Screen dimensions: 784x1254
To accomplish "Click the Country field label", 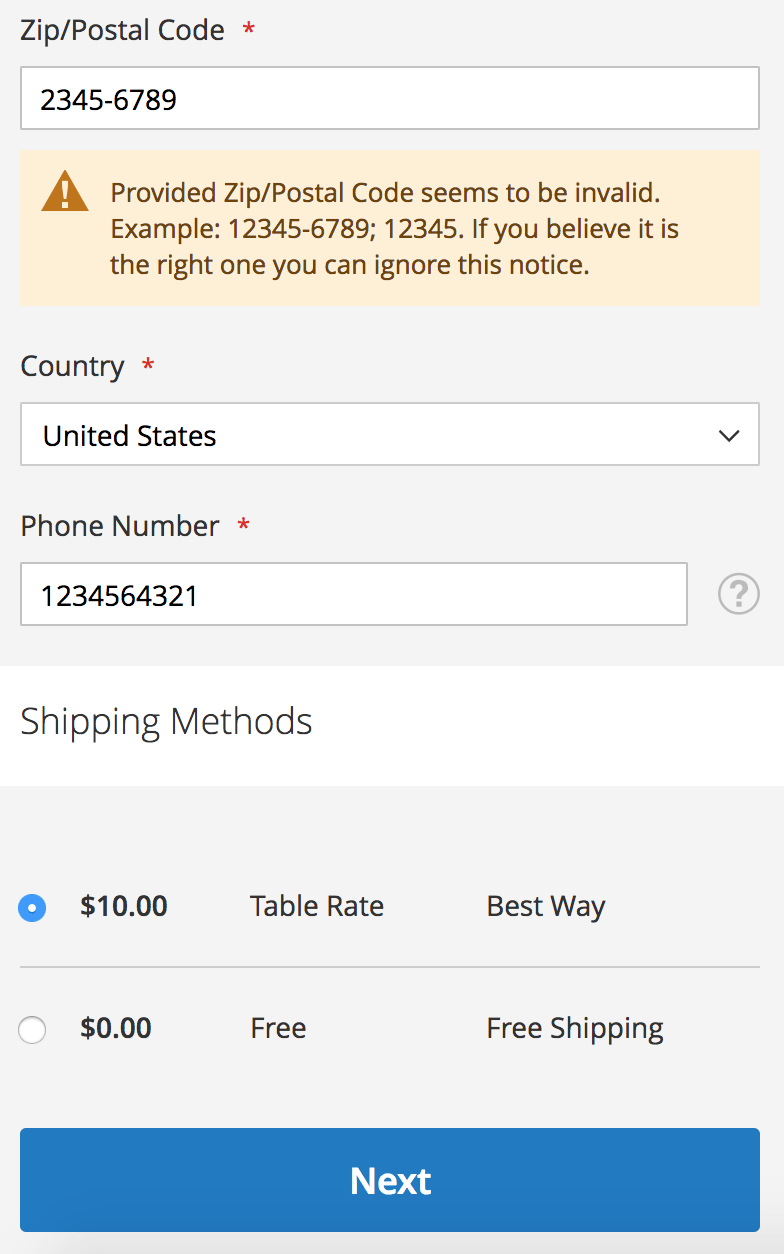I will [72, 366].
